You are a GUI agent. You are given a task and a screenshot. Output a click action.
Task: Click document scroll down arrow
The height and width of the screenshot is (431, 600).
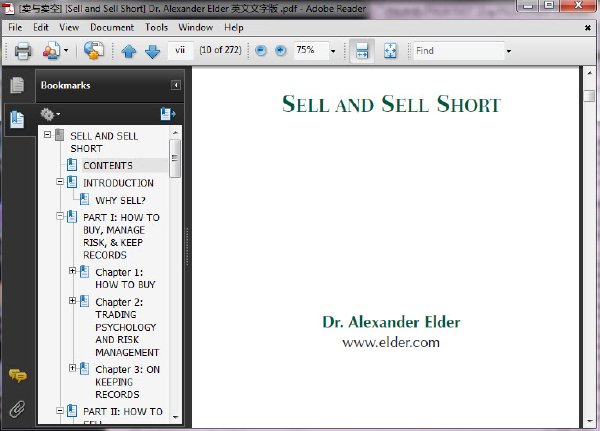tap(590, 421)
